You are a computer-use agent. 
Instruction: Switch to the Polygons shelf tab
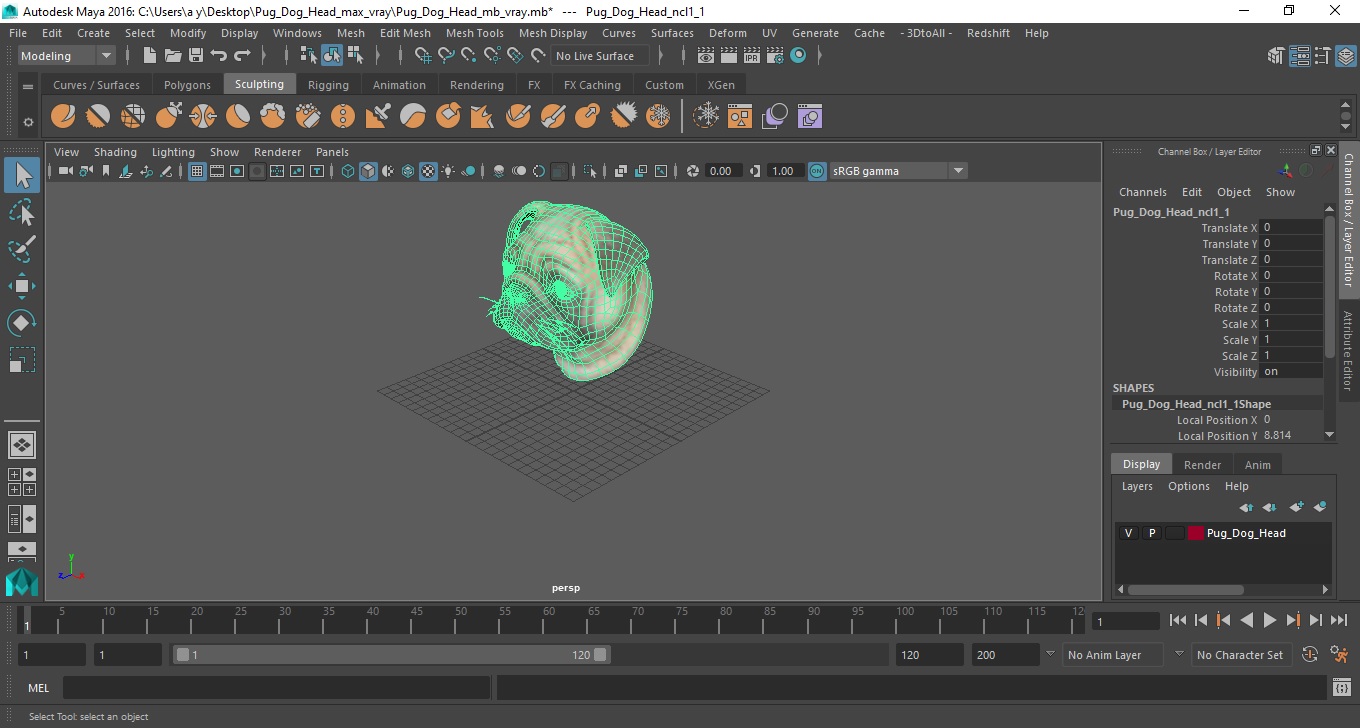tap(187, 85)
